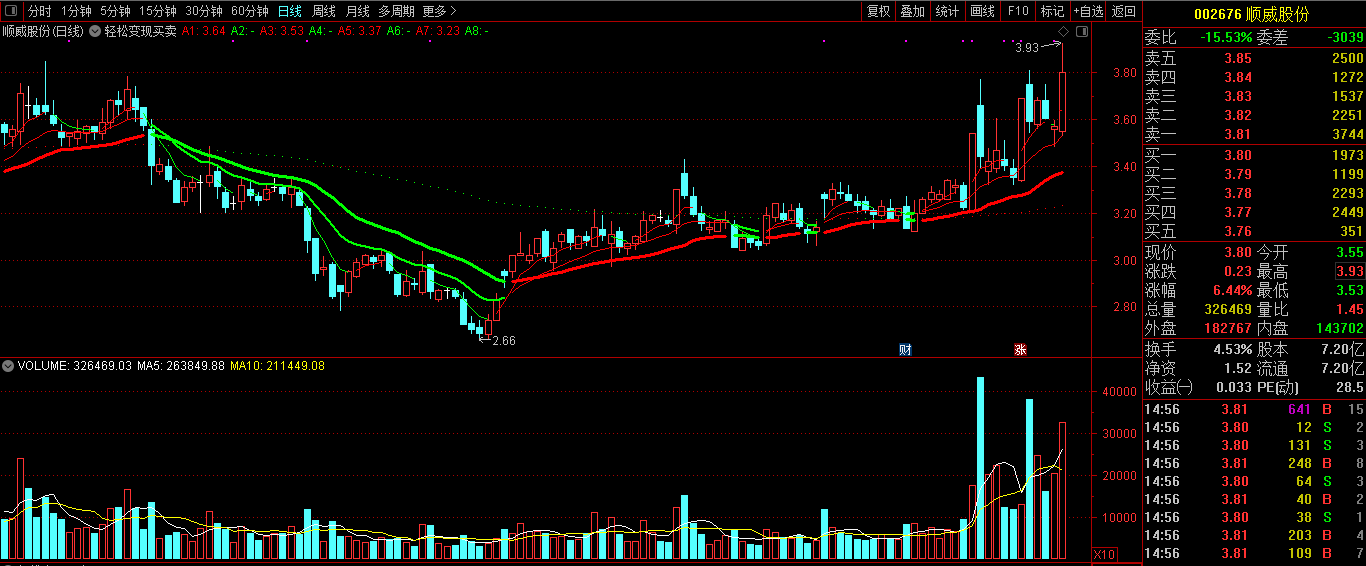Click the 顺威股份(日线) chart label
Screen dimensions: 1366x566
pyautogui.click(x=43, y=31)
